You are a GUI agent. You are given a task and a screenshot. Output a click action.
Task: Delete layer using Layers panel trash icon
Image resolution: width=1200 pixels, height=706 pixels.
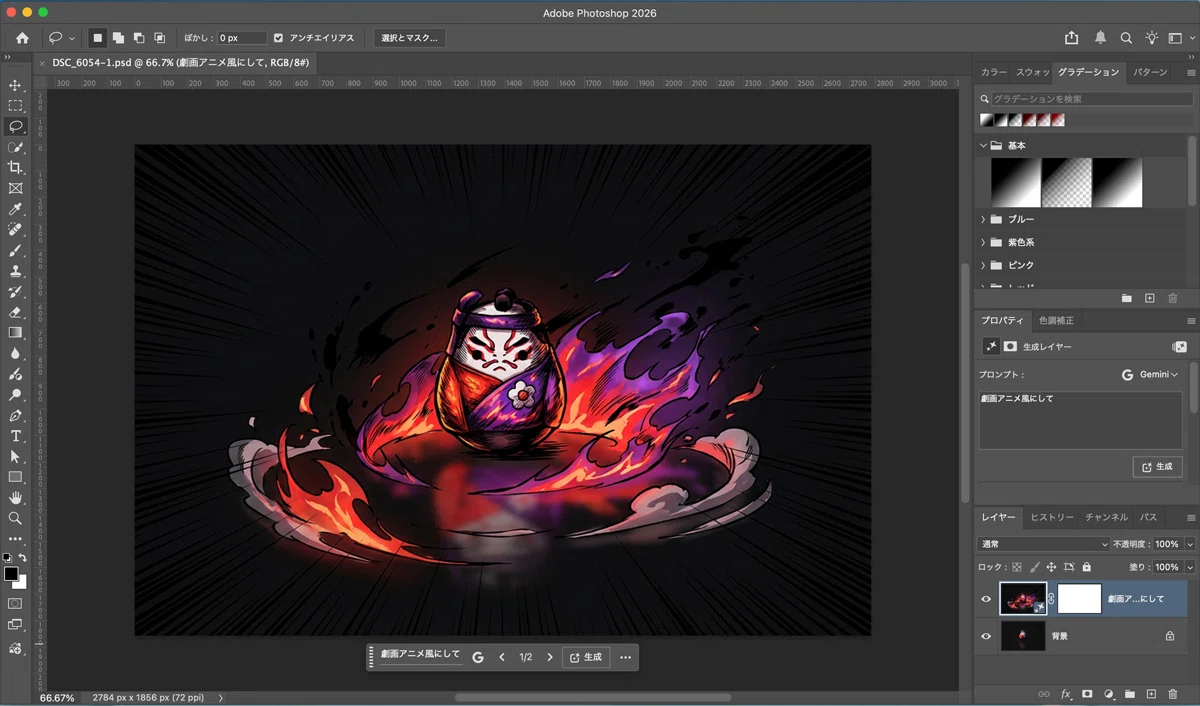1173,693
